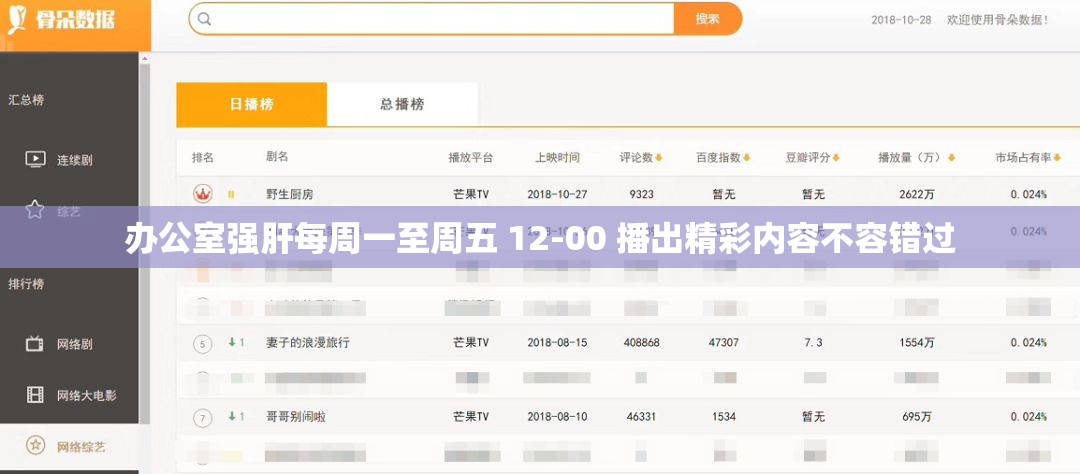Click the date 2018-10-27
The width and height of the screenshot is (1080, 474).
[x=557, y=194]
